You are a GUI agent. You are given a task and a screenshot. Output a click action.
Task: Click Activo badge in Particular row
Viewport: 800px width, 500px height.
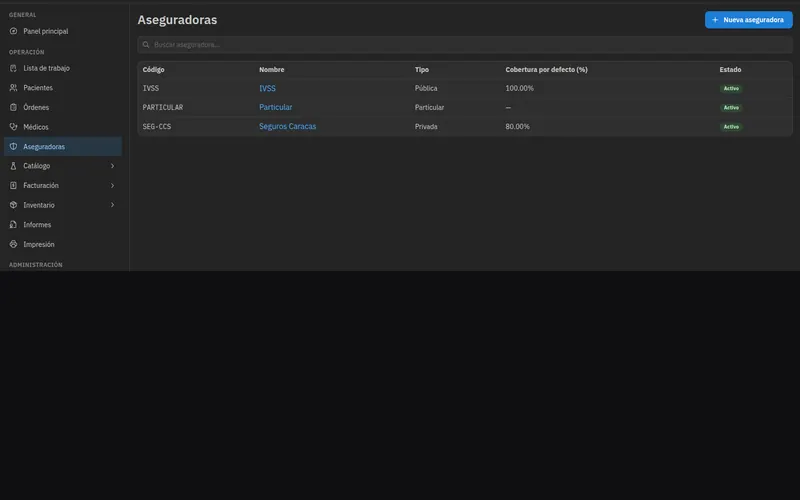click(731, 108)
